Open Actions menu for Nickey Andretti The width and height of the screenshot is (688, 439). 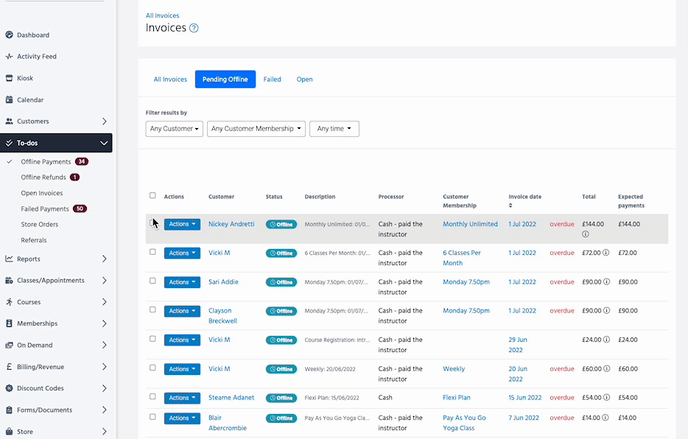[x=181, y=225]
